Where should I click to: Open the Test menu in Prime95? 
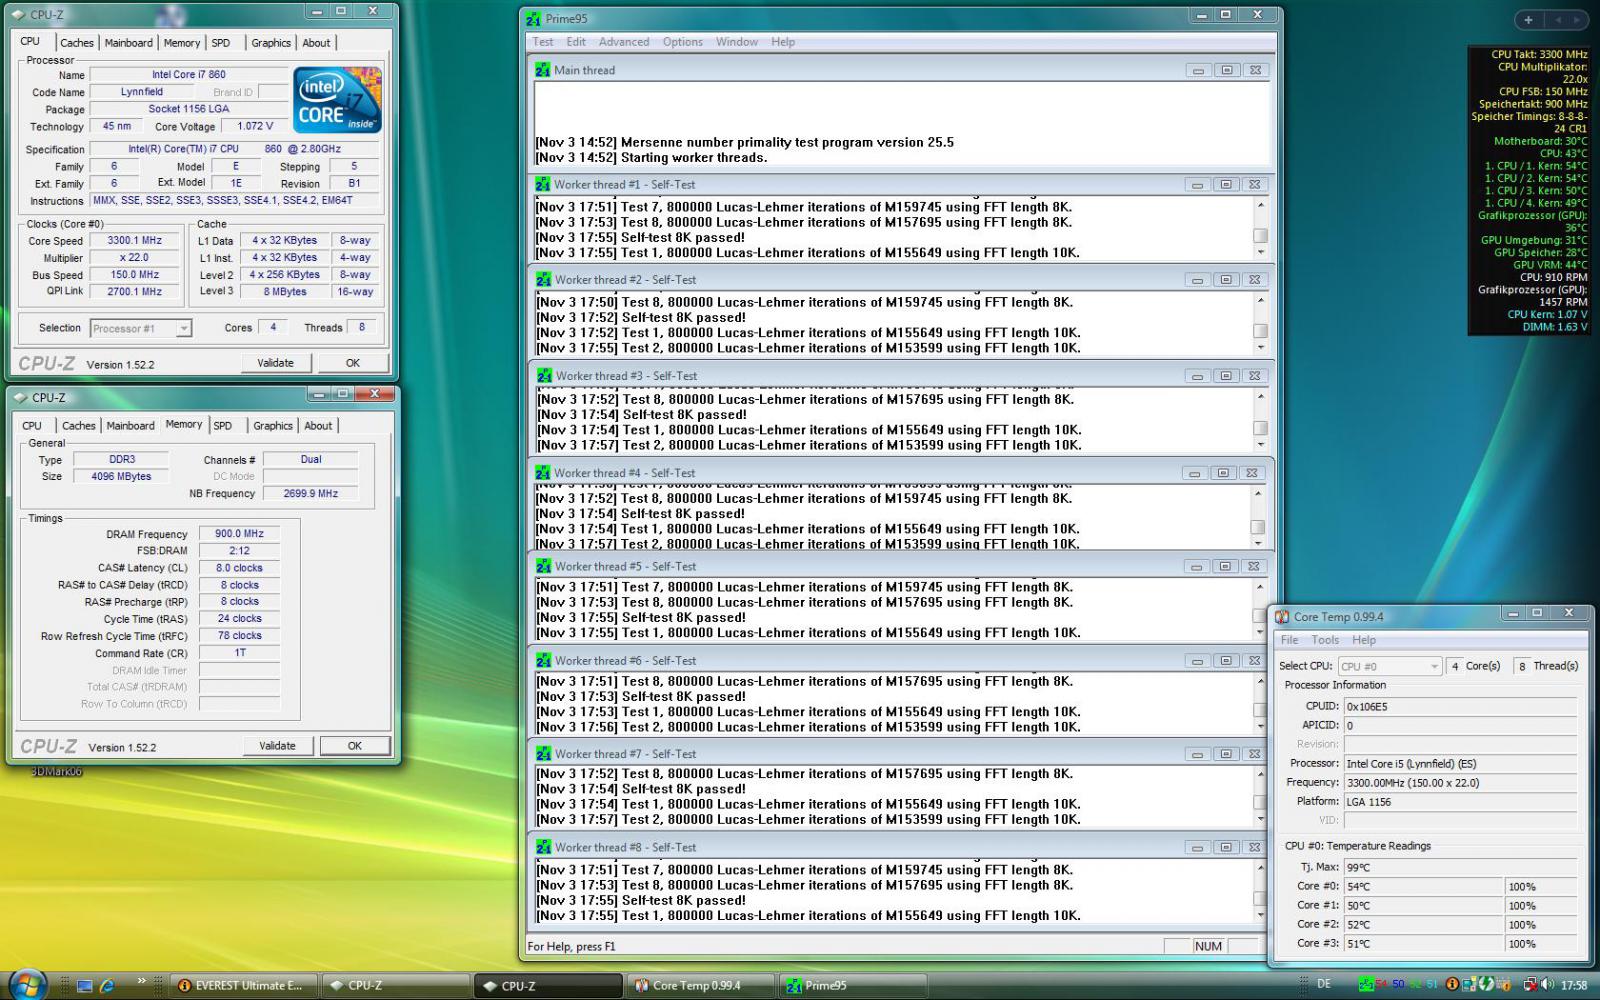point(543,42)
